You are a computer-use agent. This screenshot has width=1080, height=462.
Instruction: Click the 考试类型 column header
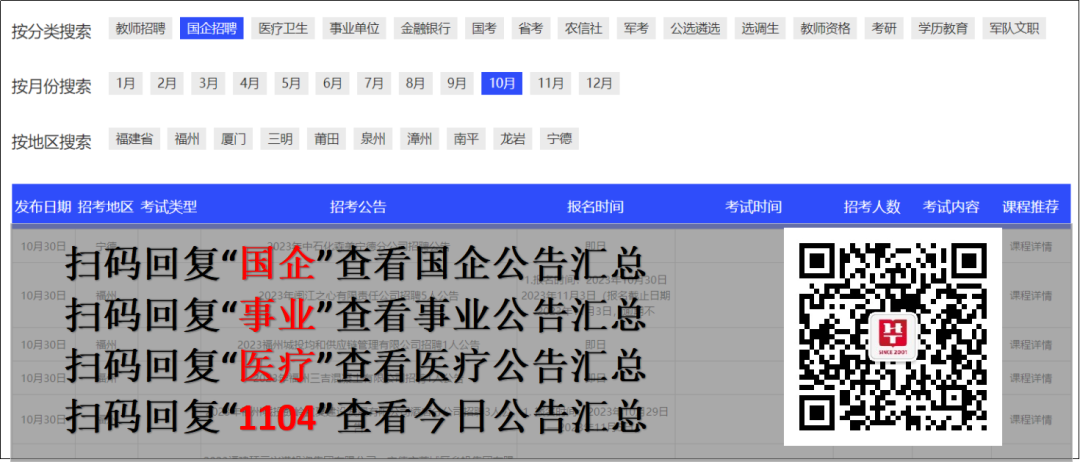169,207
